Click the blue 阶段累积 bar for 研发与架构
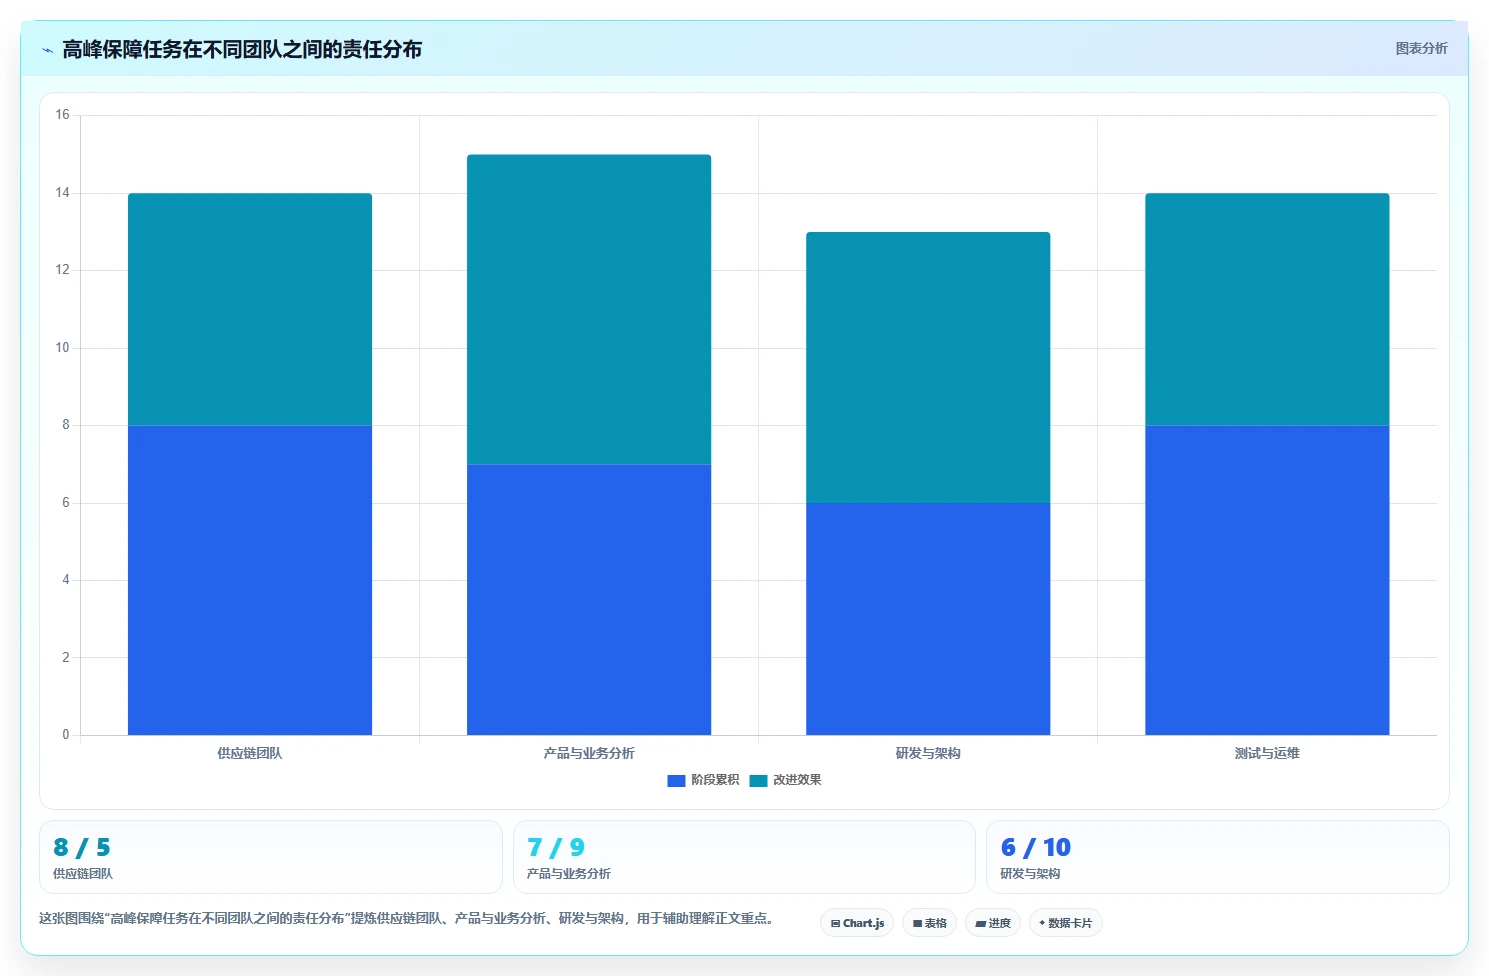Viewport: 1489px width, 976px height. (928, 619)
